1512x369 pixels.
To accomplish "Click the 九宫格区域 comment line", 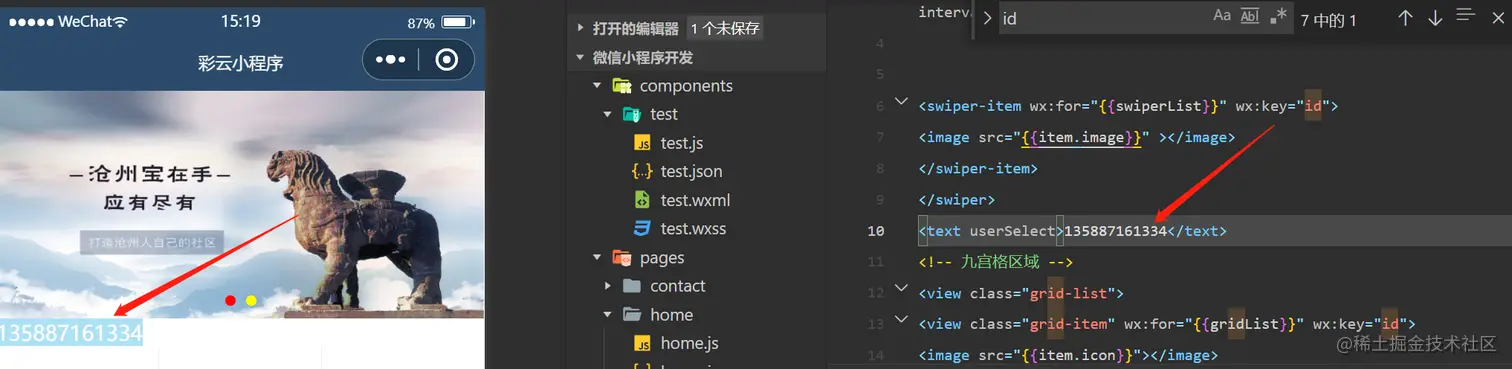I will [996, 262].
